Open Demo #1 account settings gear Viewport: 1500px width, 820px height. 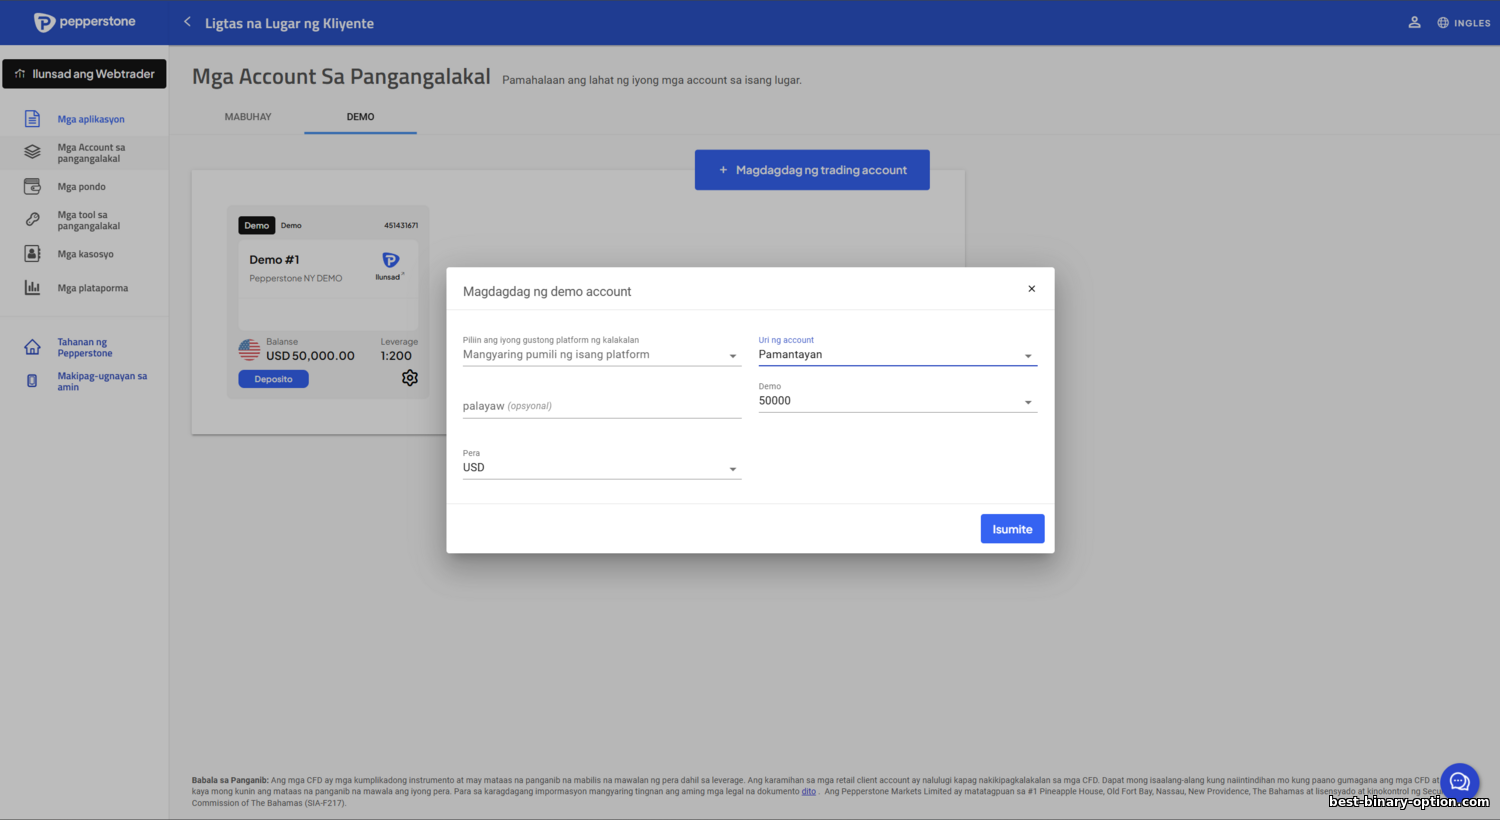pyautogui.click(x=410, y=378)
